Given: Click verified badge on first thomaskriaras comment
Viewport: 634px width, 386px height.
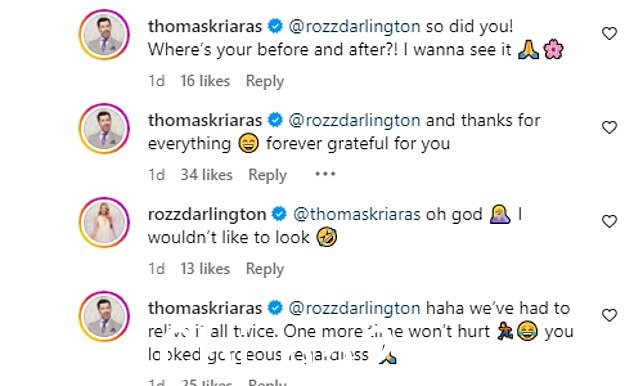Looking at the screenshot, I should point(275,26).
